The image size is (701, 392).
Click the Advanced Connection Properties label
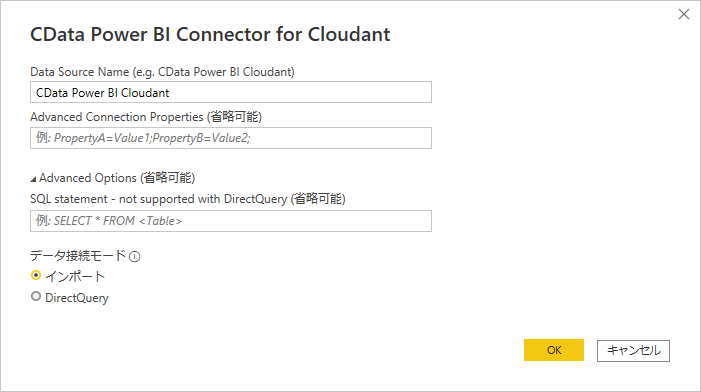click(x=146, y=117)
